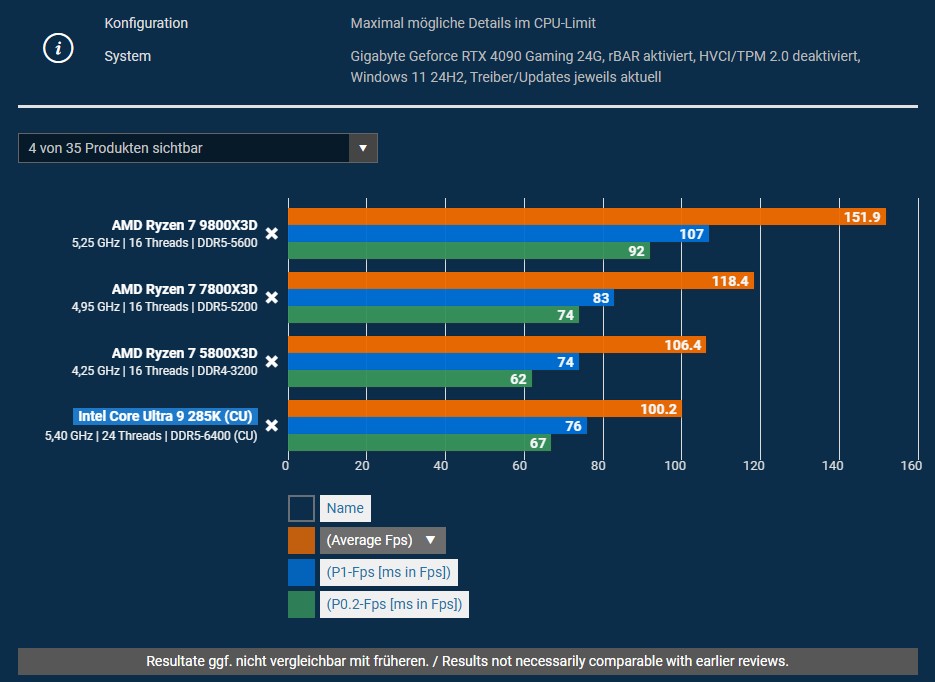Click the 83 blue bar of 7800X3D
Image resolution: width=935 pixels, height=682 pixels.
click(x=451, y=297)
